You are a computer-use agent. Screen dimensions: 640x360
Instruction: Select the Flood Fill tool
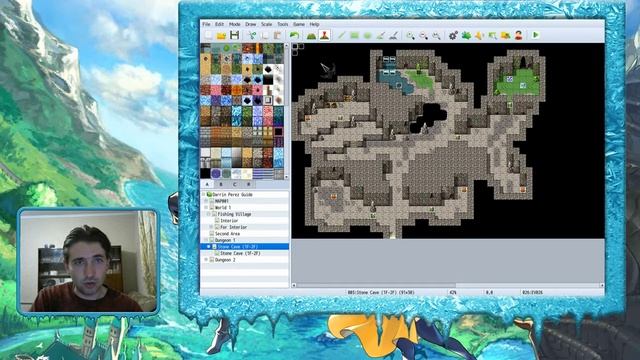380,36
